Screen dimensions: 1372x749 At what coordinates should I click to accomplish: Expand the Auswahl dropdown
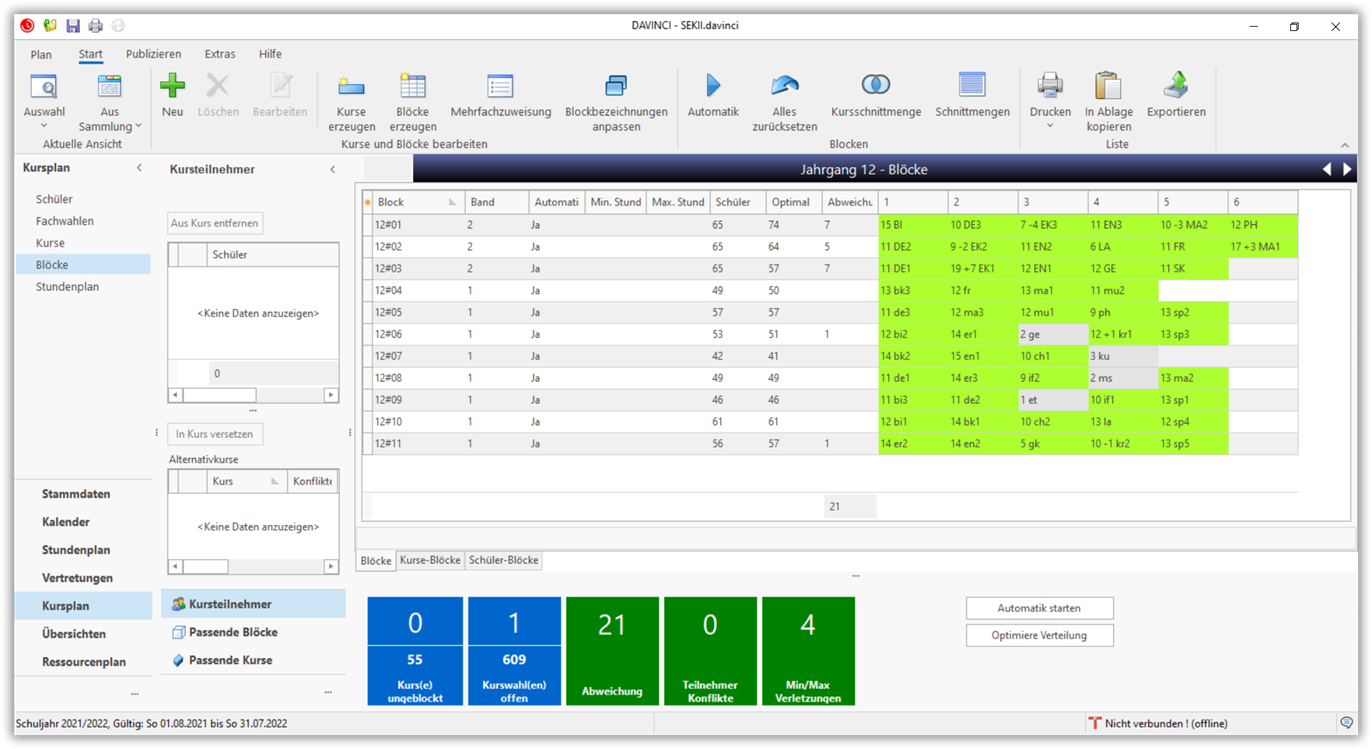pos(44,126)
